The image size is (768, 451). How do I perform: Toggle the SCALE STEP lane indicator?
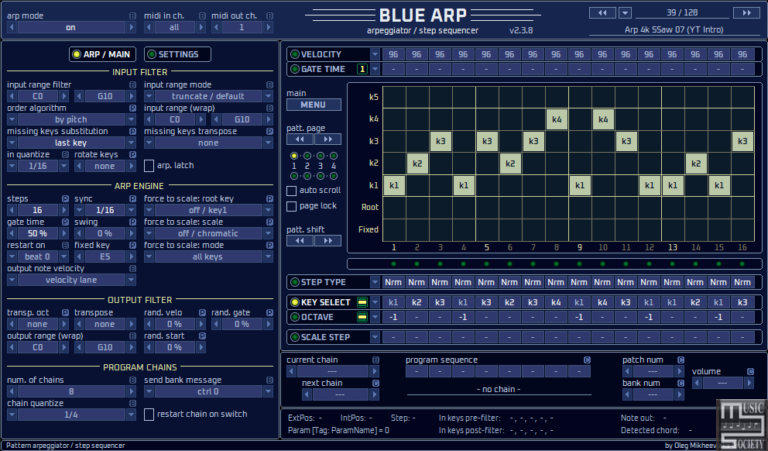[x=295, y=337]
